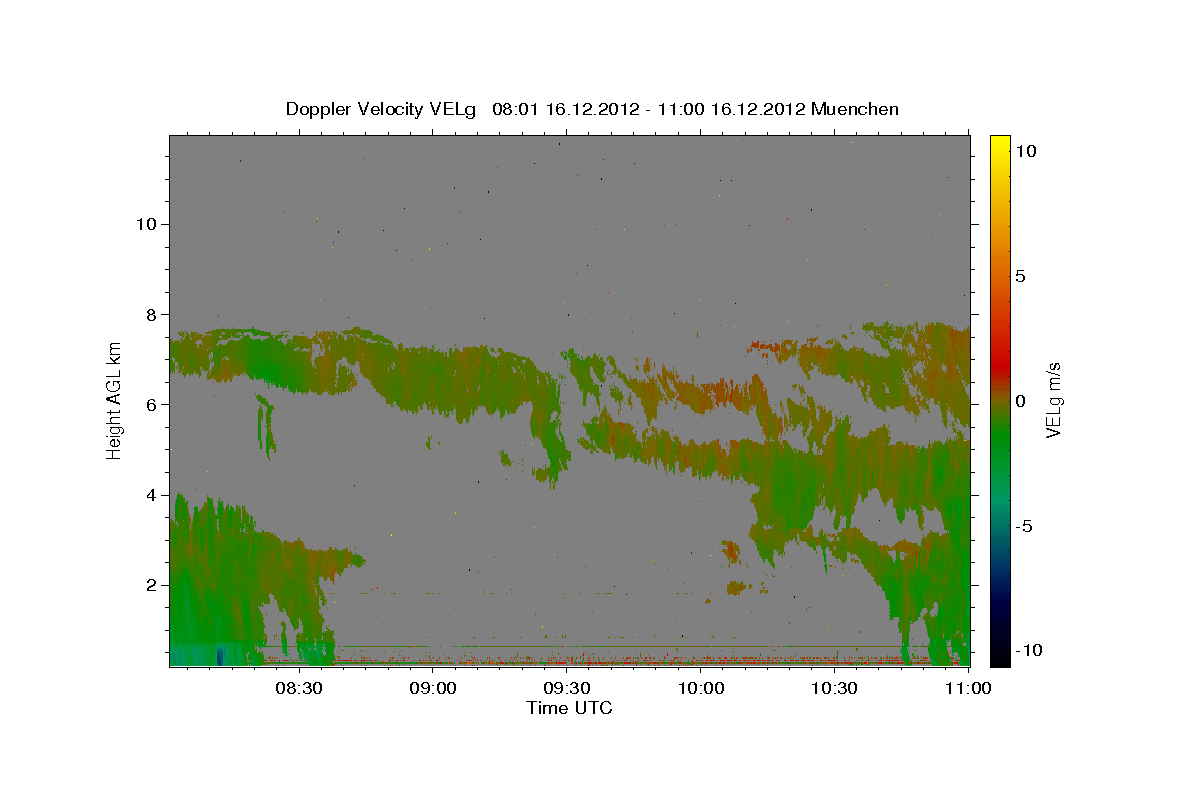Screen dimensions: 1200x800
Task: Click the colorbar value '10' at top
Action: [1025, 150]
